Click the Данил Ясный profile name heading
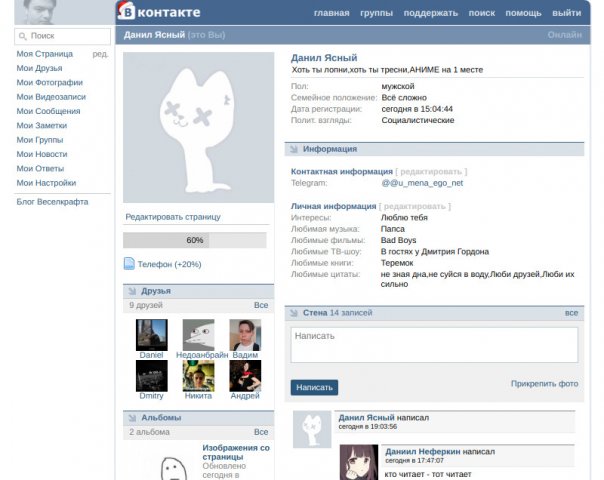This screenshot has width=604, height=480. (x=324, y=58)
